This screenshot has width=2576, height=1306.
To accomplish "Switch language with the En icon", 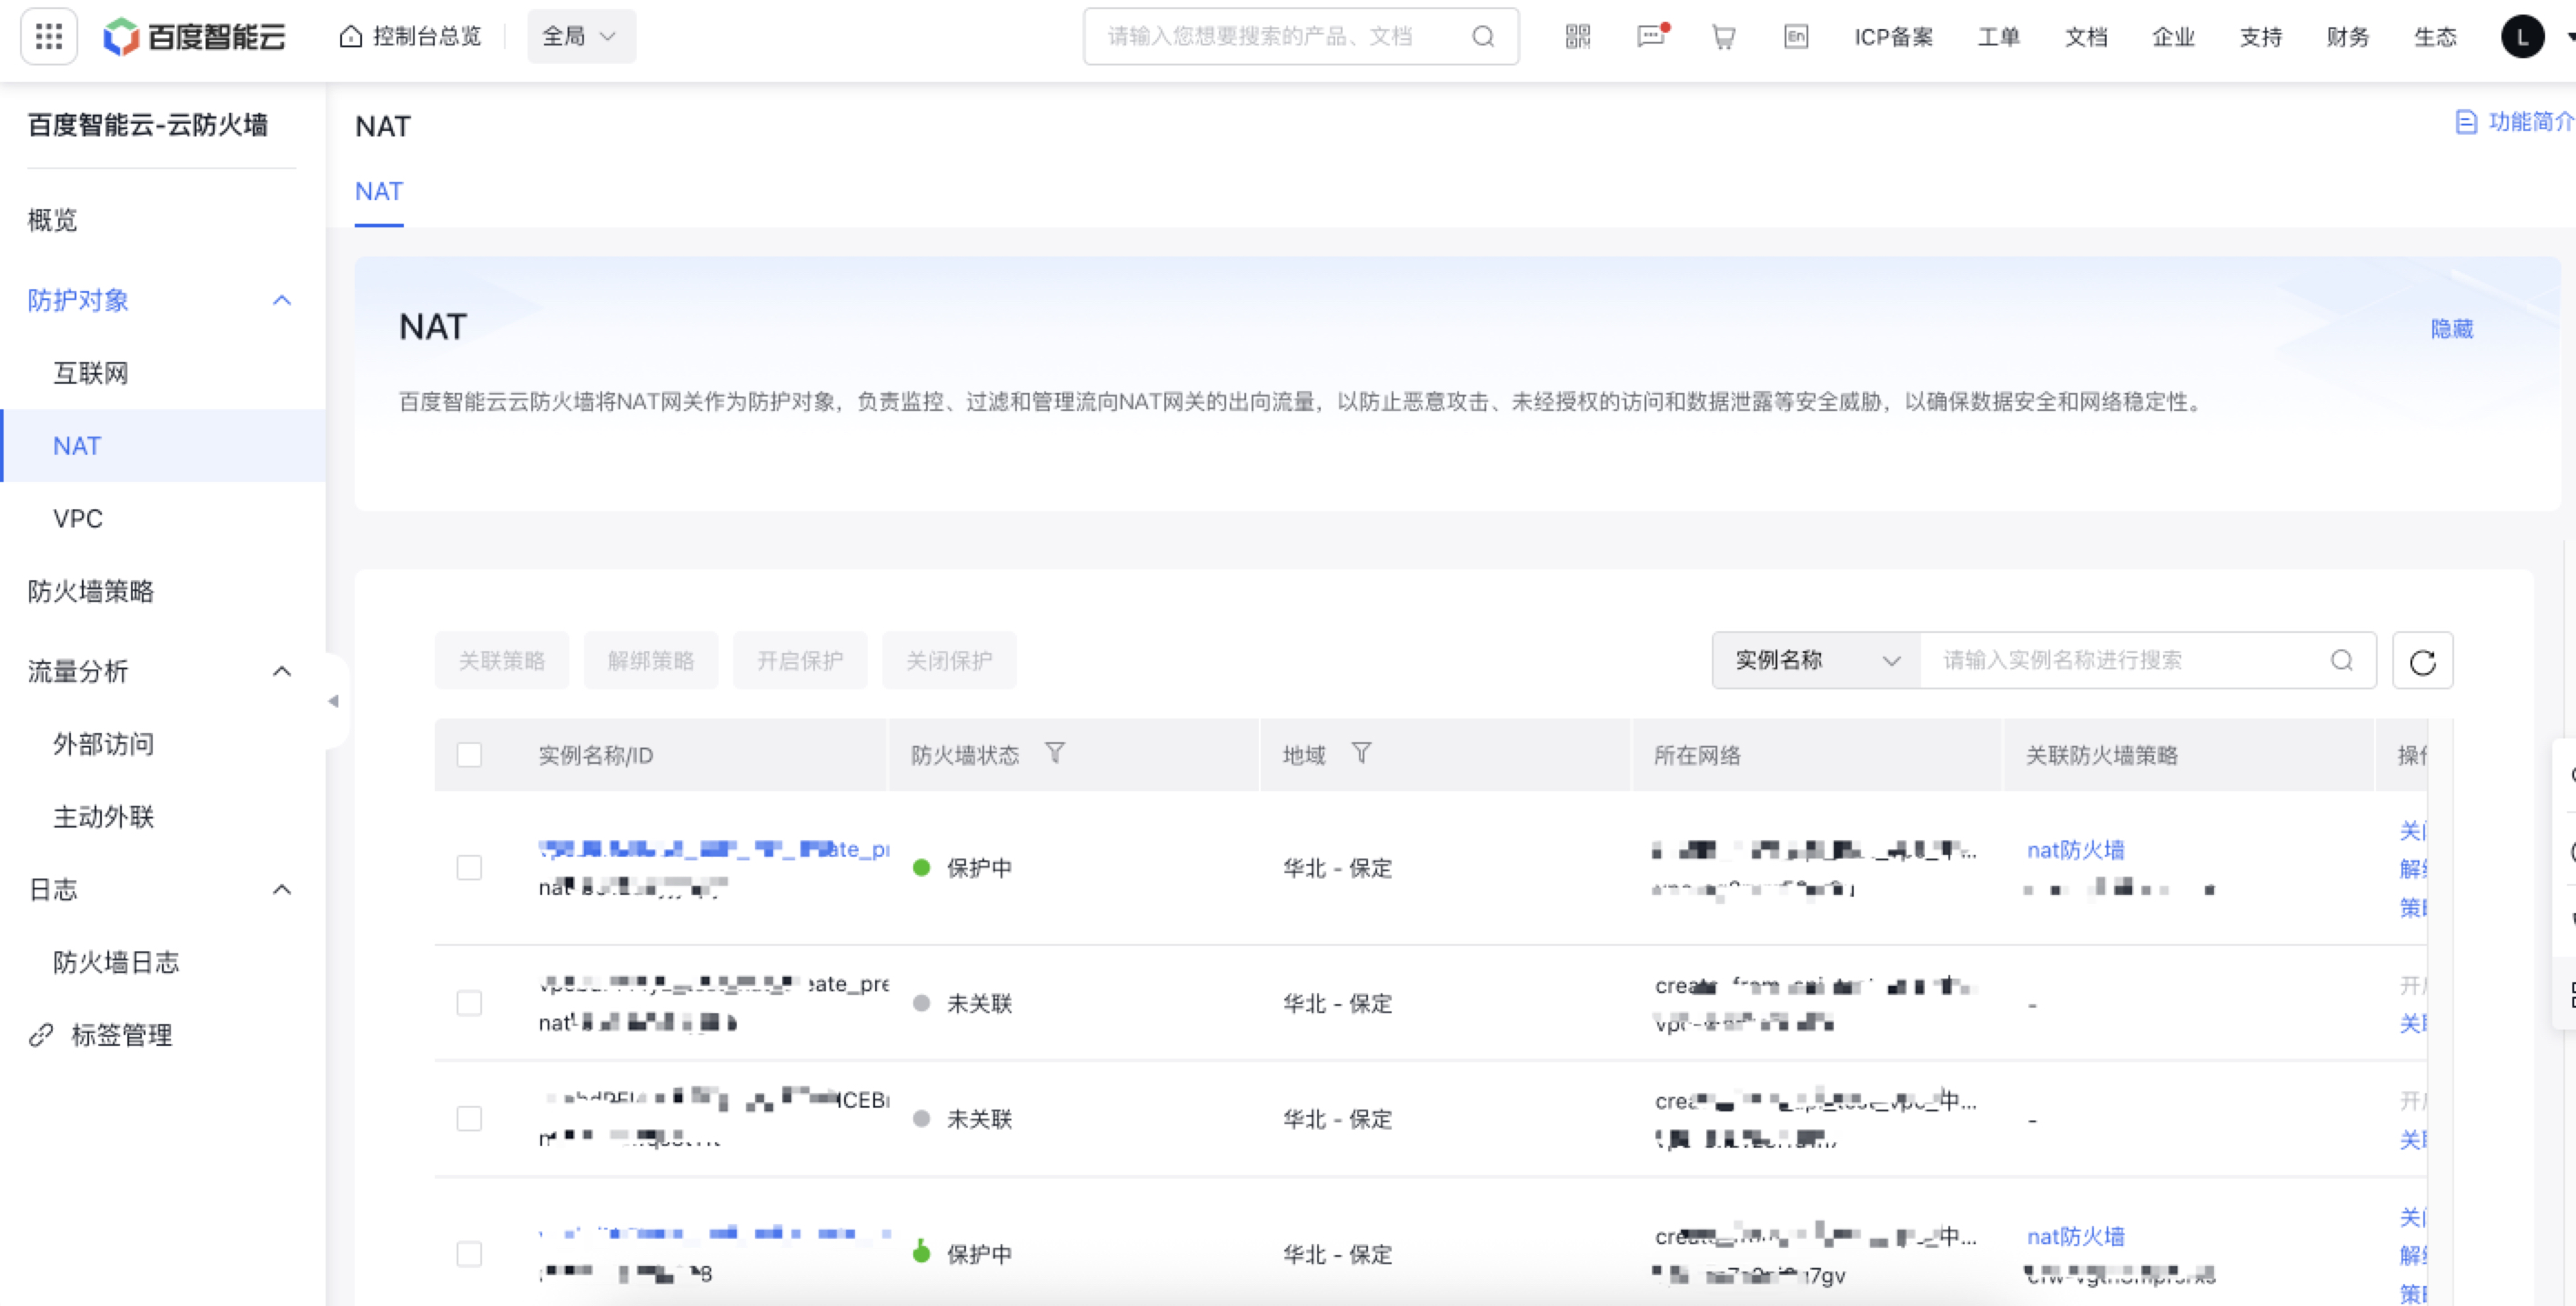I will coord(1796,37).
